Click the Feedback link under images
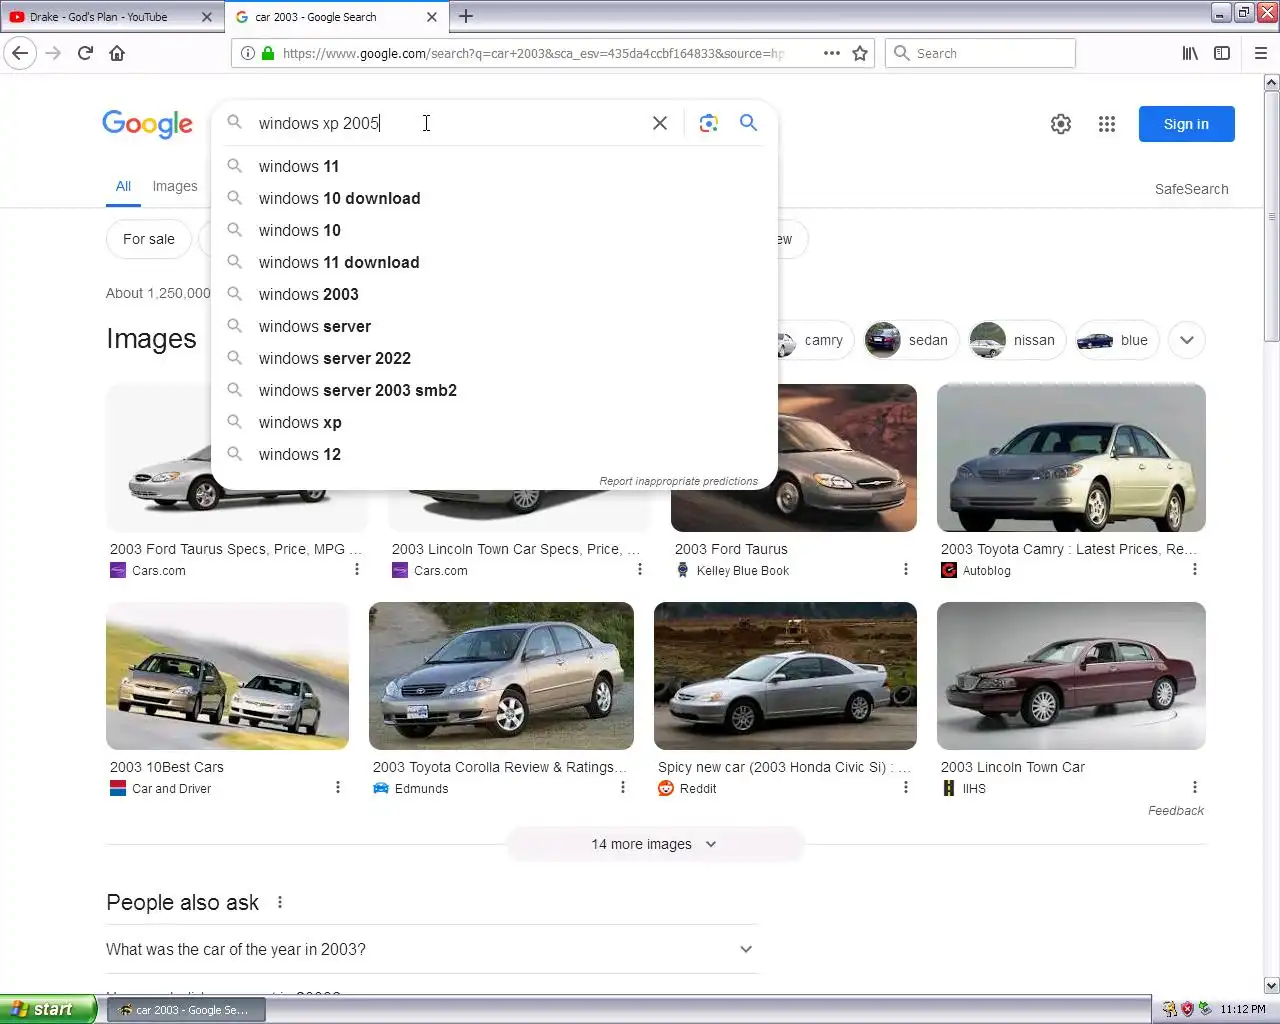Viewport: 1280px width, 1024px height. (x=1176, y=810)
